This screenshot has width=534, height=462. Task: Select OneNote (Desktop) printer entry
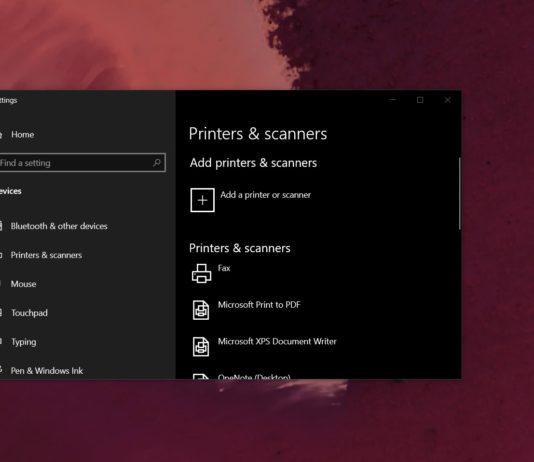point(254,377)
